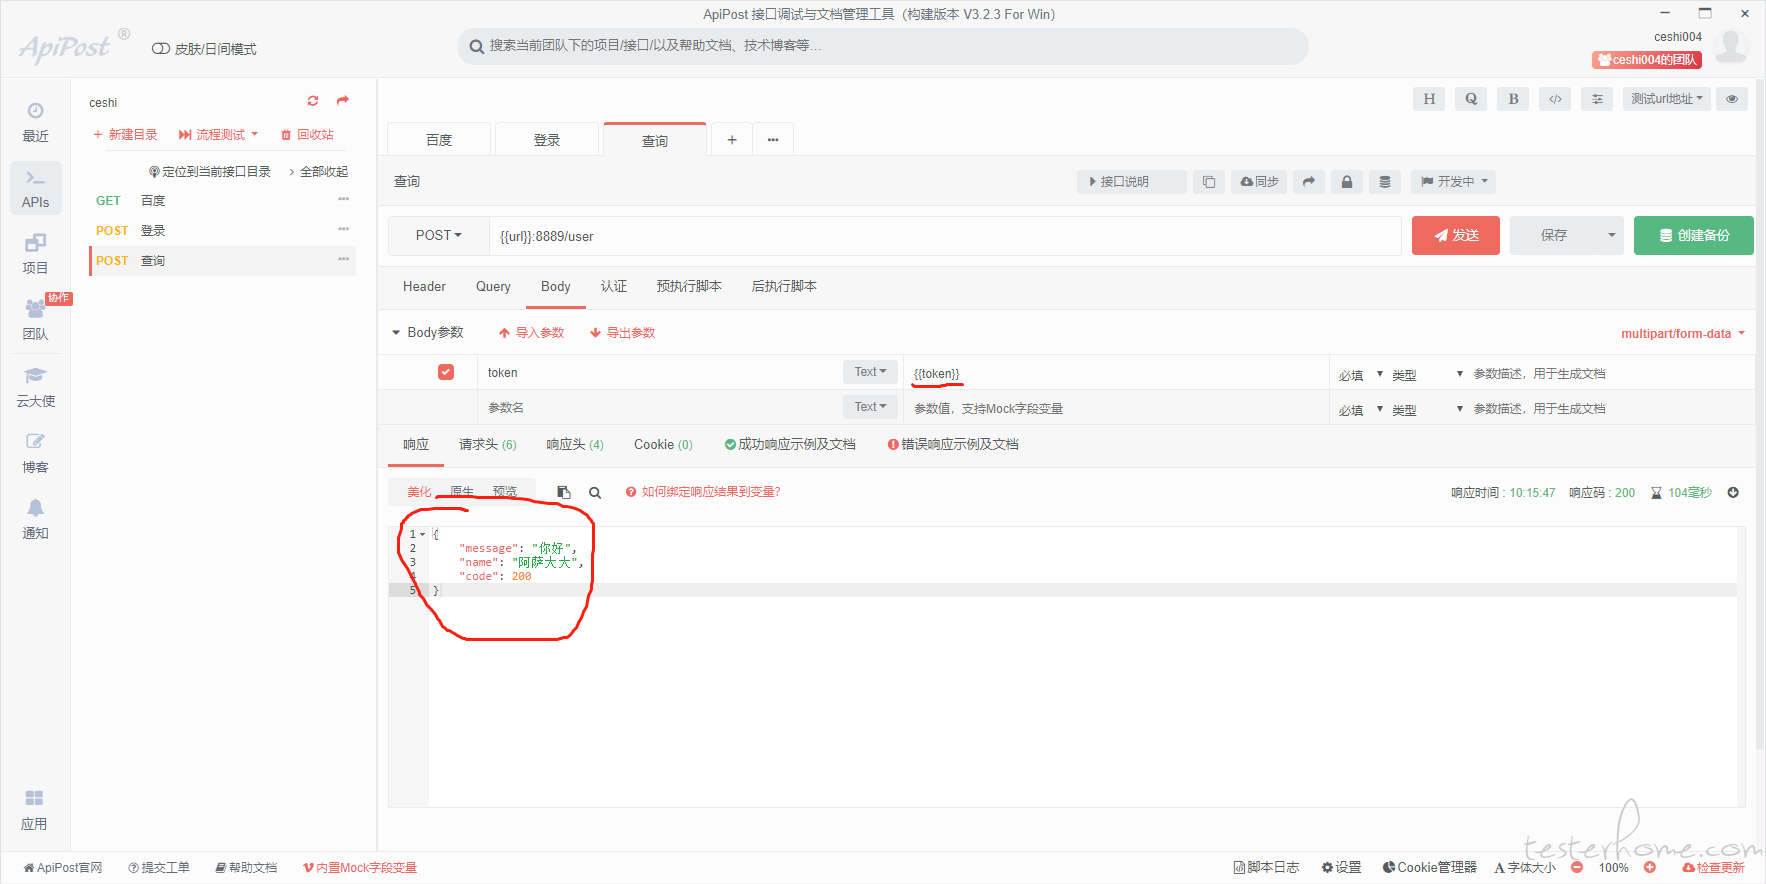Open the more tabs ellipsis menu
The image size is (1766, 884).
tap(773, 140)
